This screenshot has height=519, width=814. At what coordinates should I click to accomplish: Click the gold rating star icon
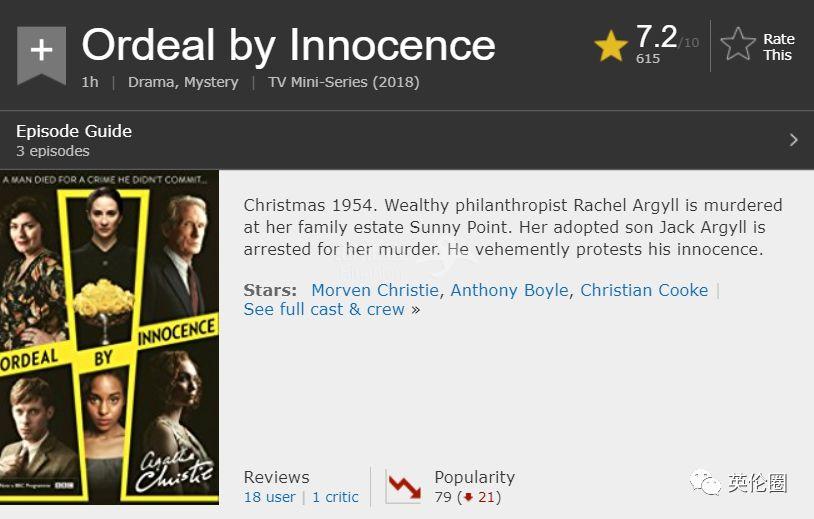tap(610, 46)
